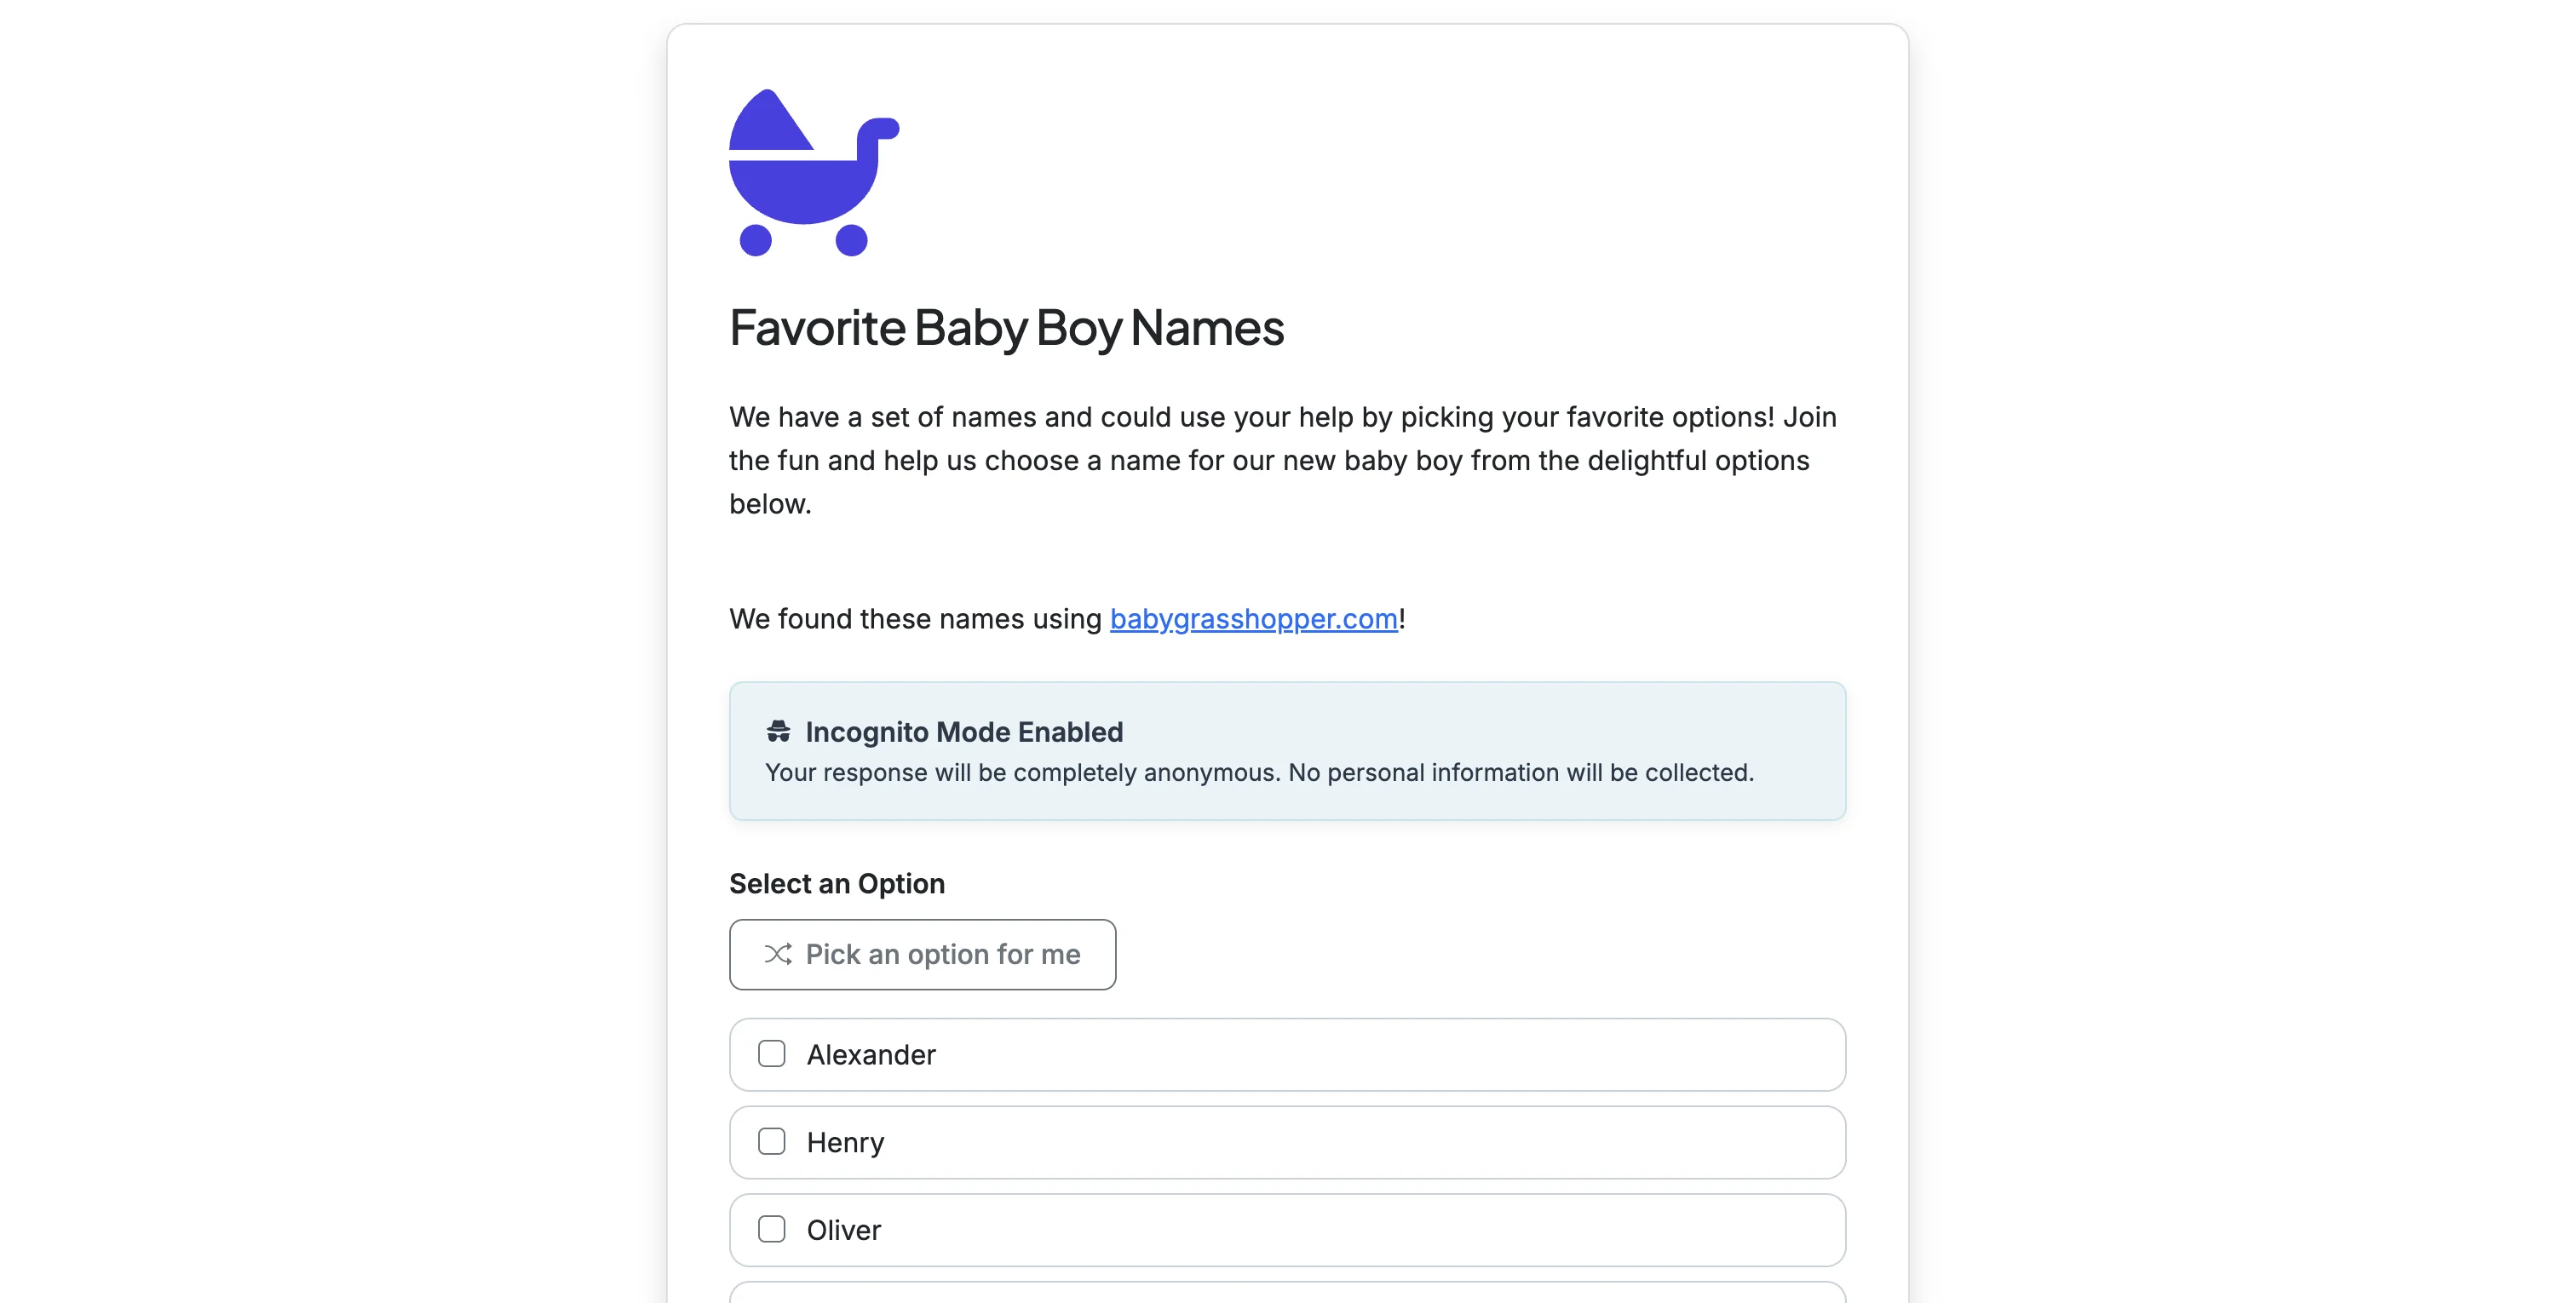
Task: Check the Oliver checkbox
Action: [x=771, y=1230]
